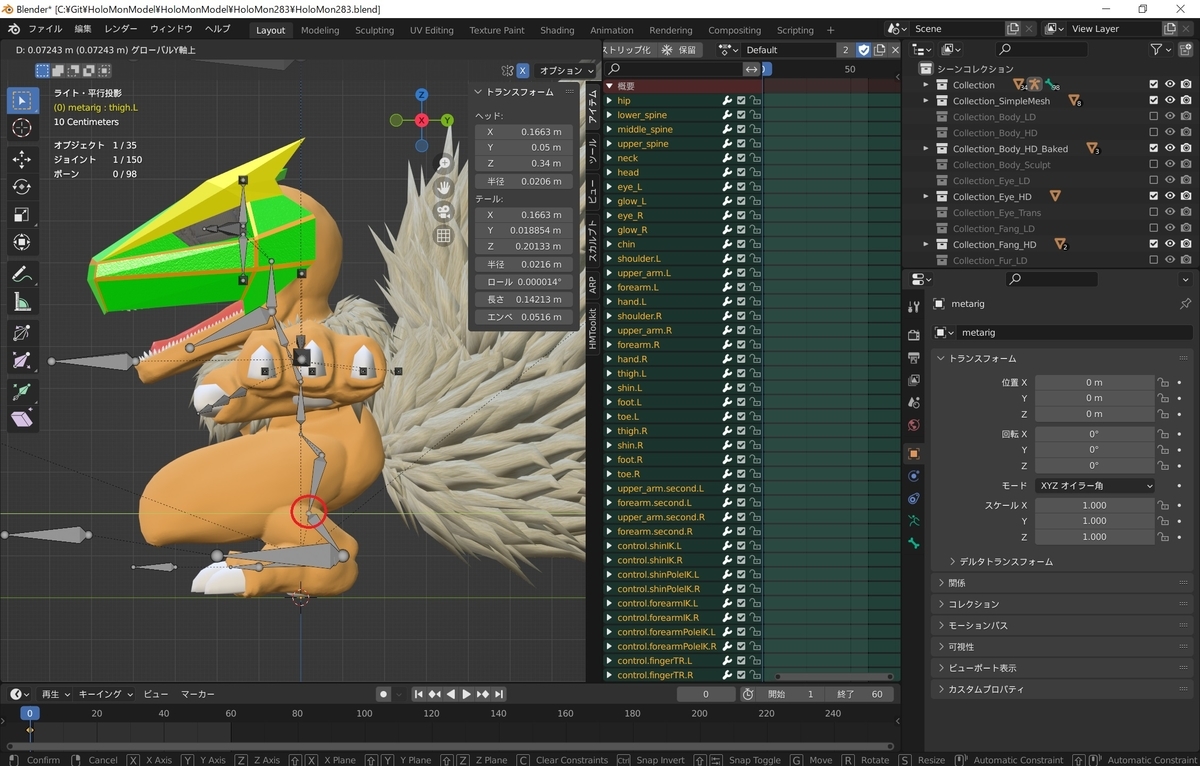Image resolution: width=1200 pixels, height=766 pixels.
Task: Enable the Collection_Body_LD checkbox
Action: (x=1154, y=117)
